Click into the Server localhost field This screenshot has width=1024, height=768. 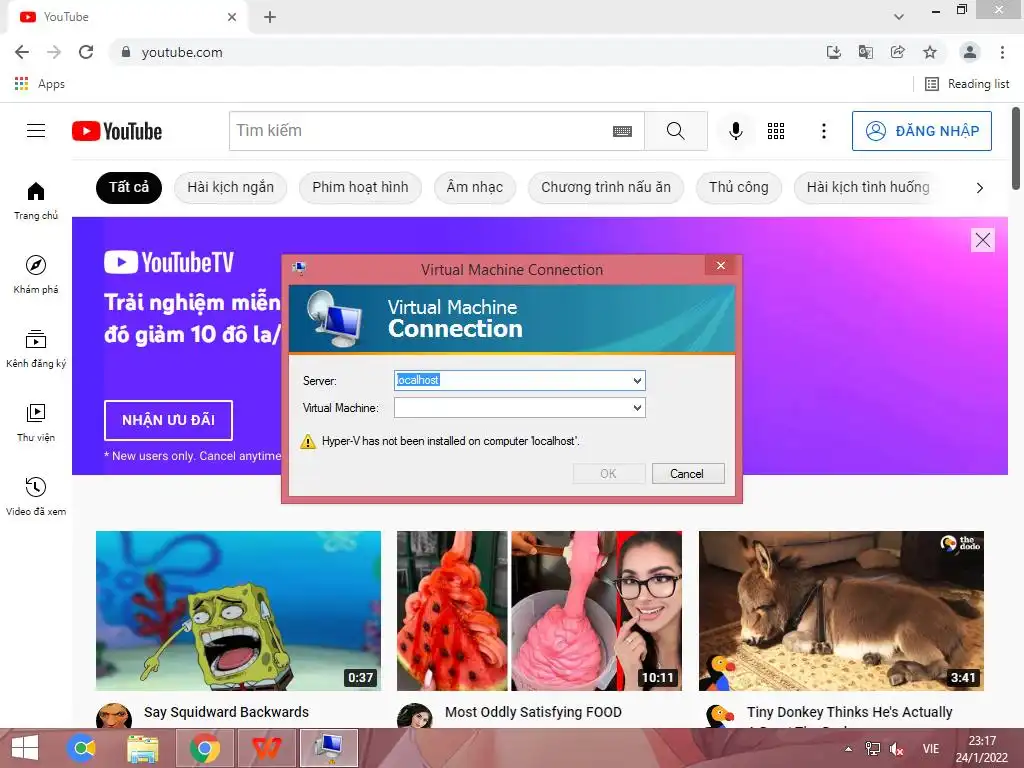tap(512, 381)
